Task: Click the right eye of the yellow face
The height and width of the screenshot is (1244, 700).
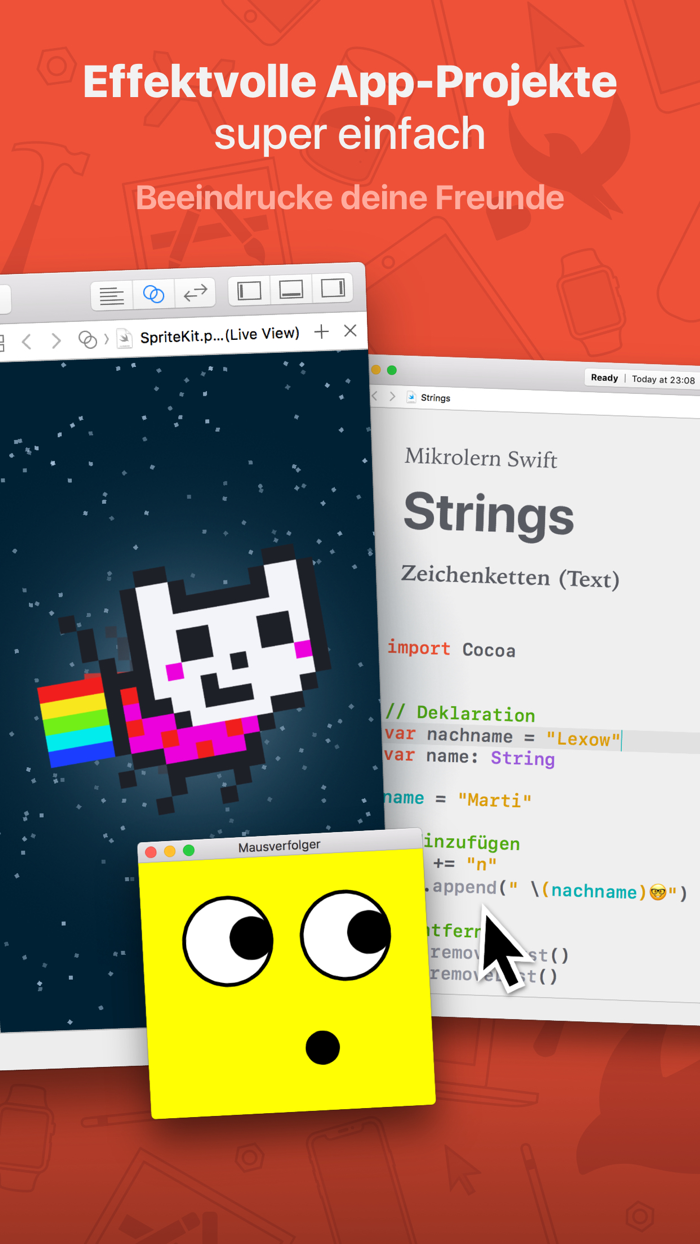Action: 346,934
